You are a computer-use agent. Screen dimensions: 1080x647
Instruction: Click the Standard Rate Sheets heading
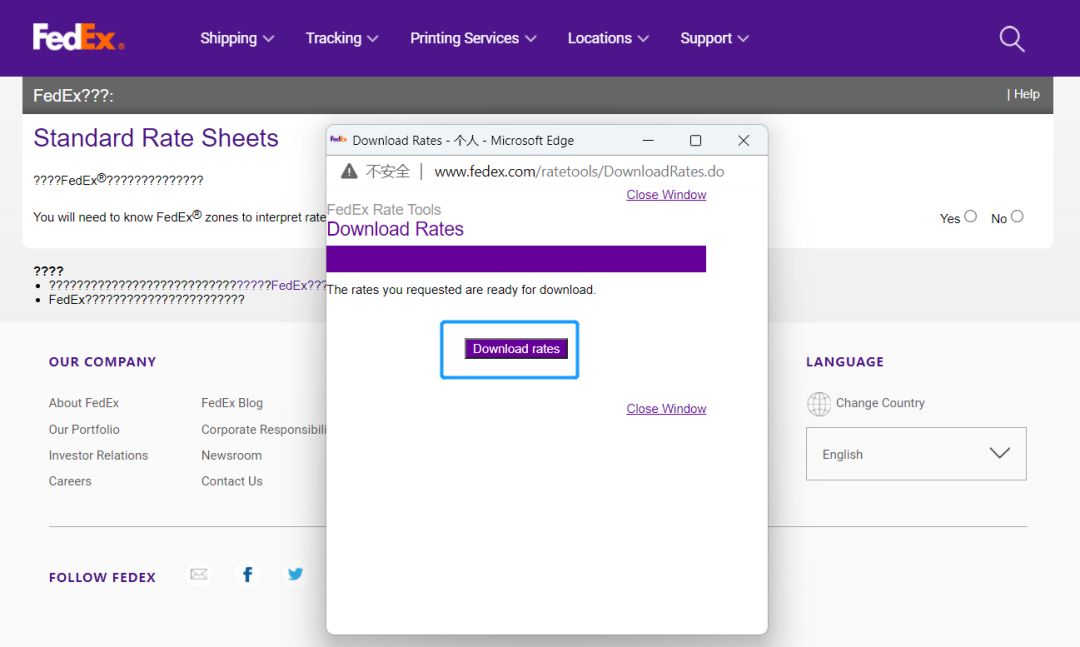pyautogui.click(x=156, y=138)
